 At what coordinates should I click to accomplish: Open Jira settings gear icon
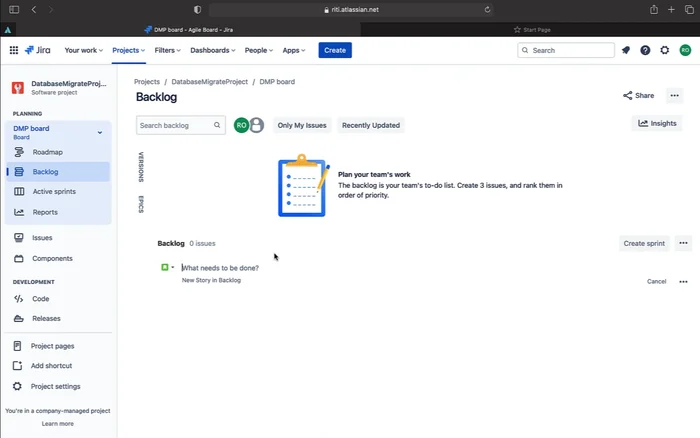tap(665, 50)
